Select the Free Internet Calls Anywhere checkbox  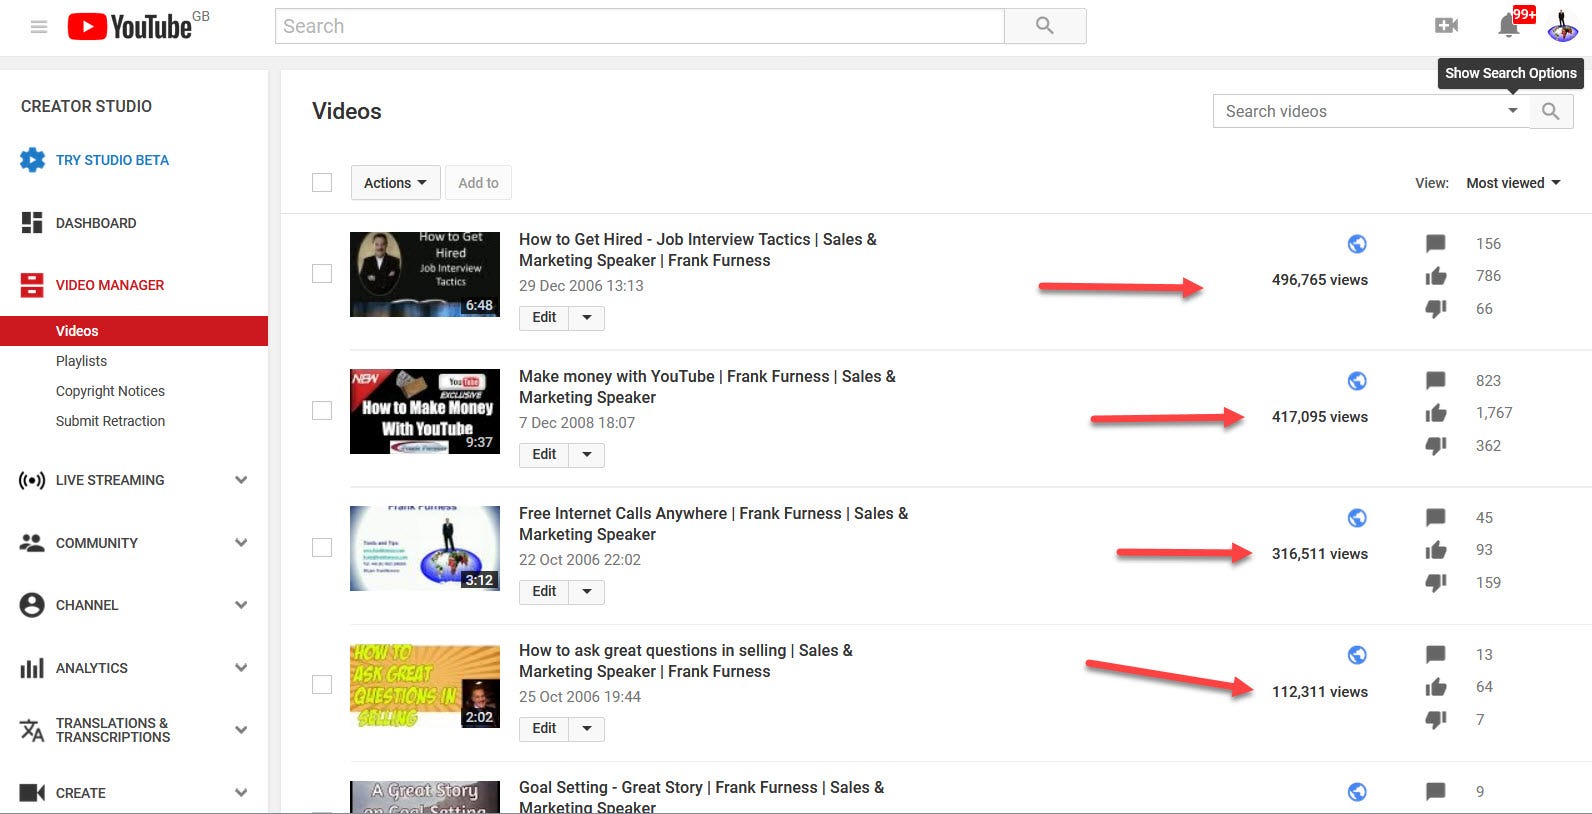click(x=322, y=548)
